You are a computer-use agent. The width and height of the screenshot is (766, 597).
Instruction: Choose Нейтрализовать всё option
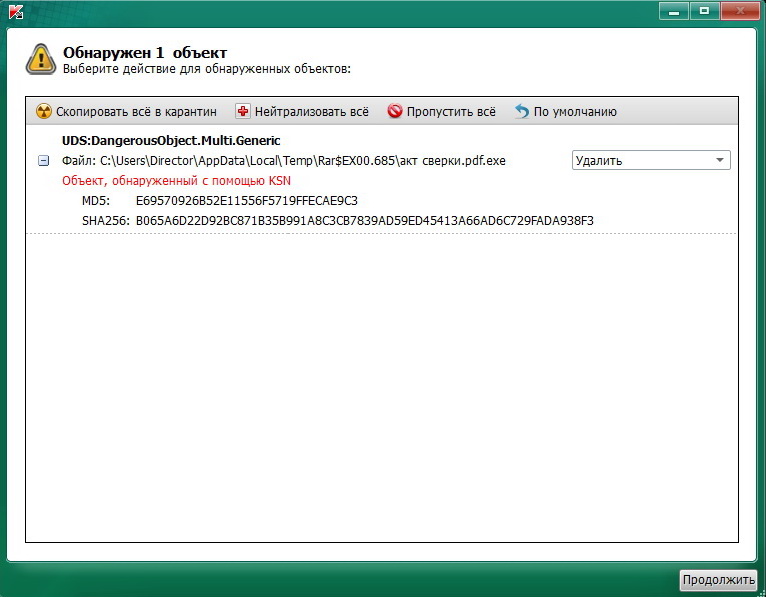pos(312,112)
